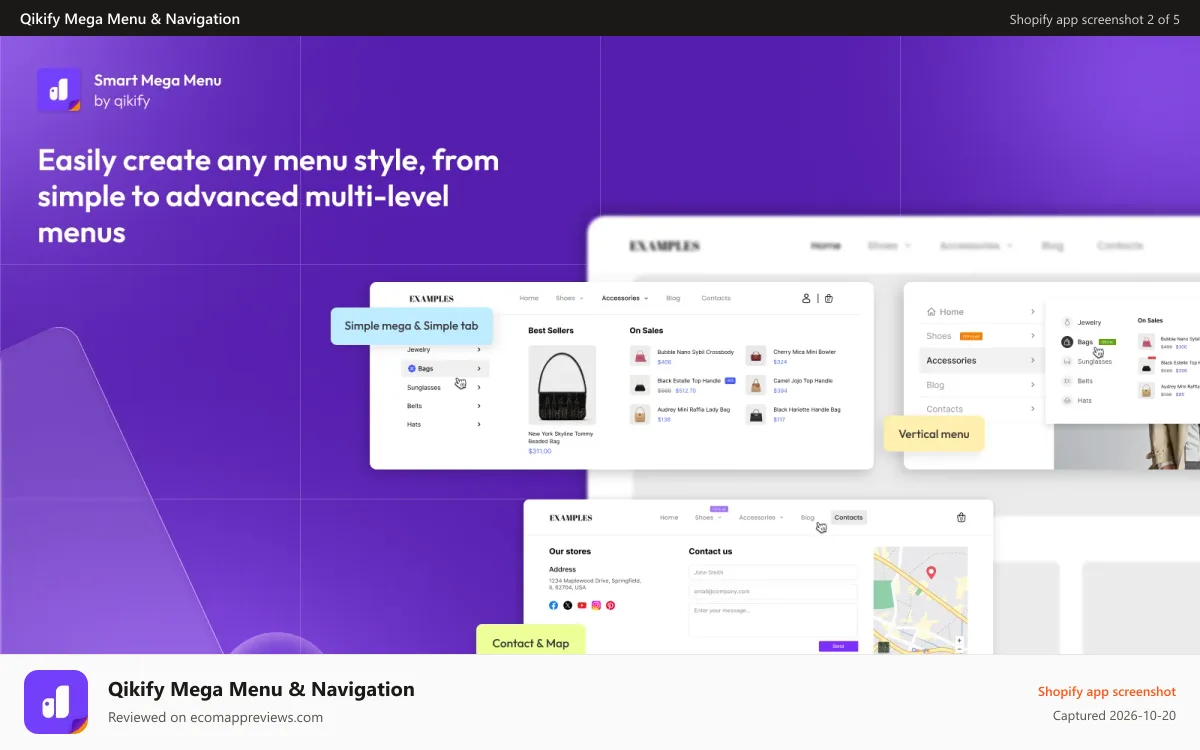Click 'Shopify app screenshot 2 of 5' text

pos(1094,19)
